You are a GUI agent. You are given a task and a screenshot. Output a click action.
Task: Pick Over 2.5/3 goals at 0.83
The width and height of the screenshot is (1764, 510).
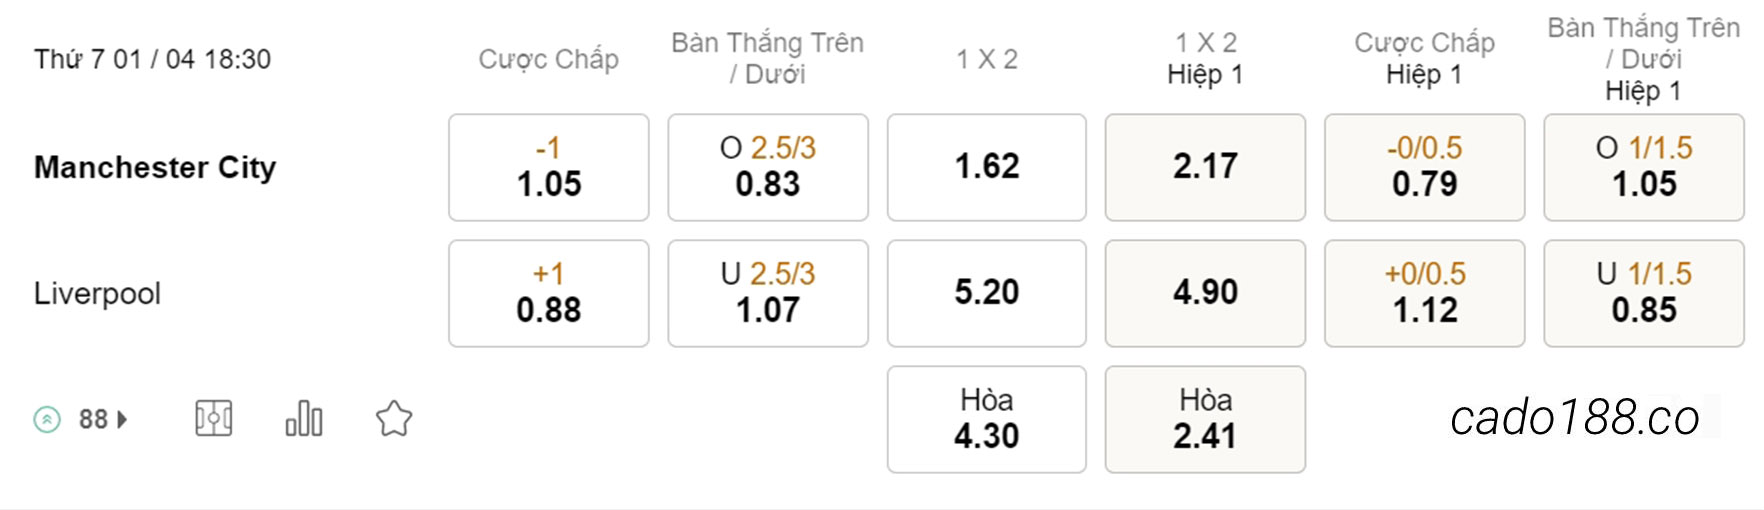click(768, 167)
